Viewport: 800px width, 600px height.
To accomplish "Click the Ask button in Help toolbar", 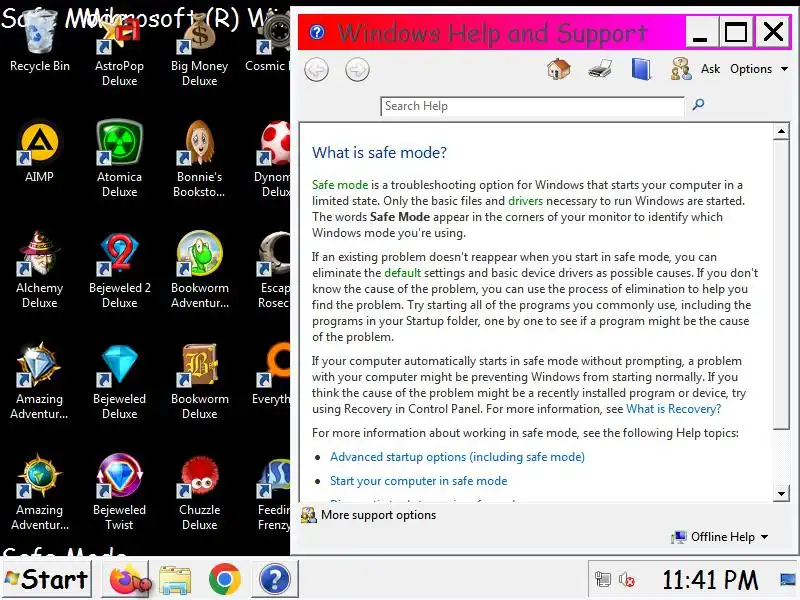I will click(x=695, y=69).
